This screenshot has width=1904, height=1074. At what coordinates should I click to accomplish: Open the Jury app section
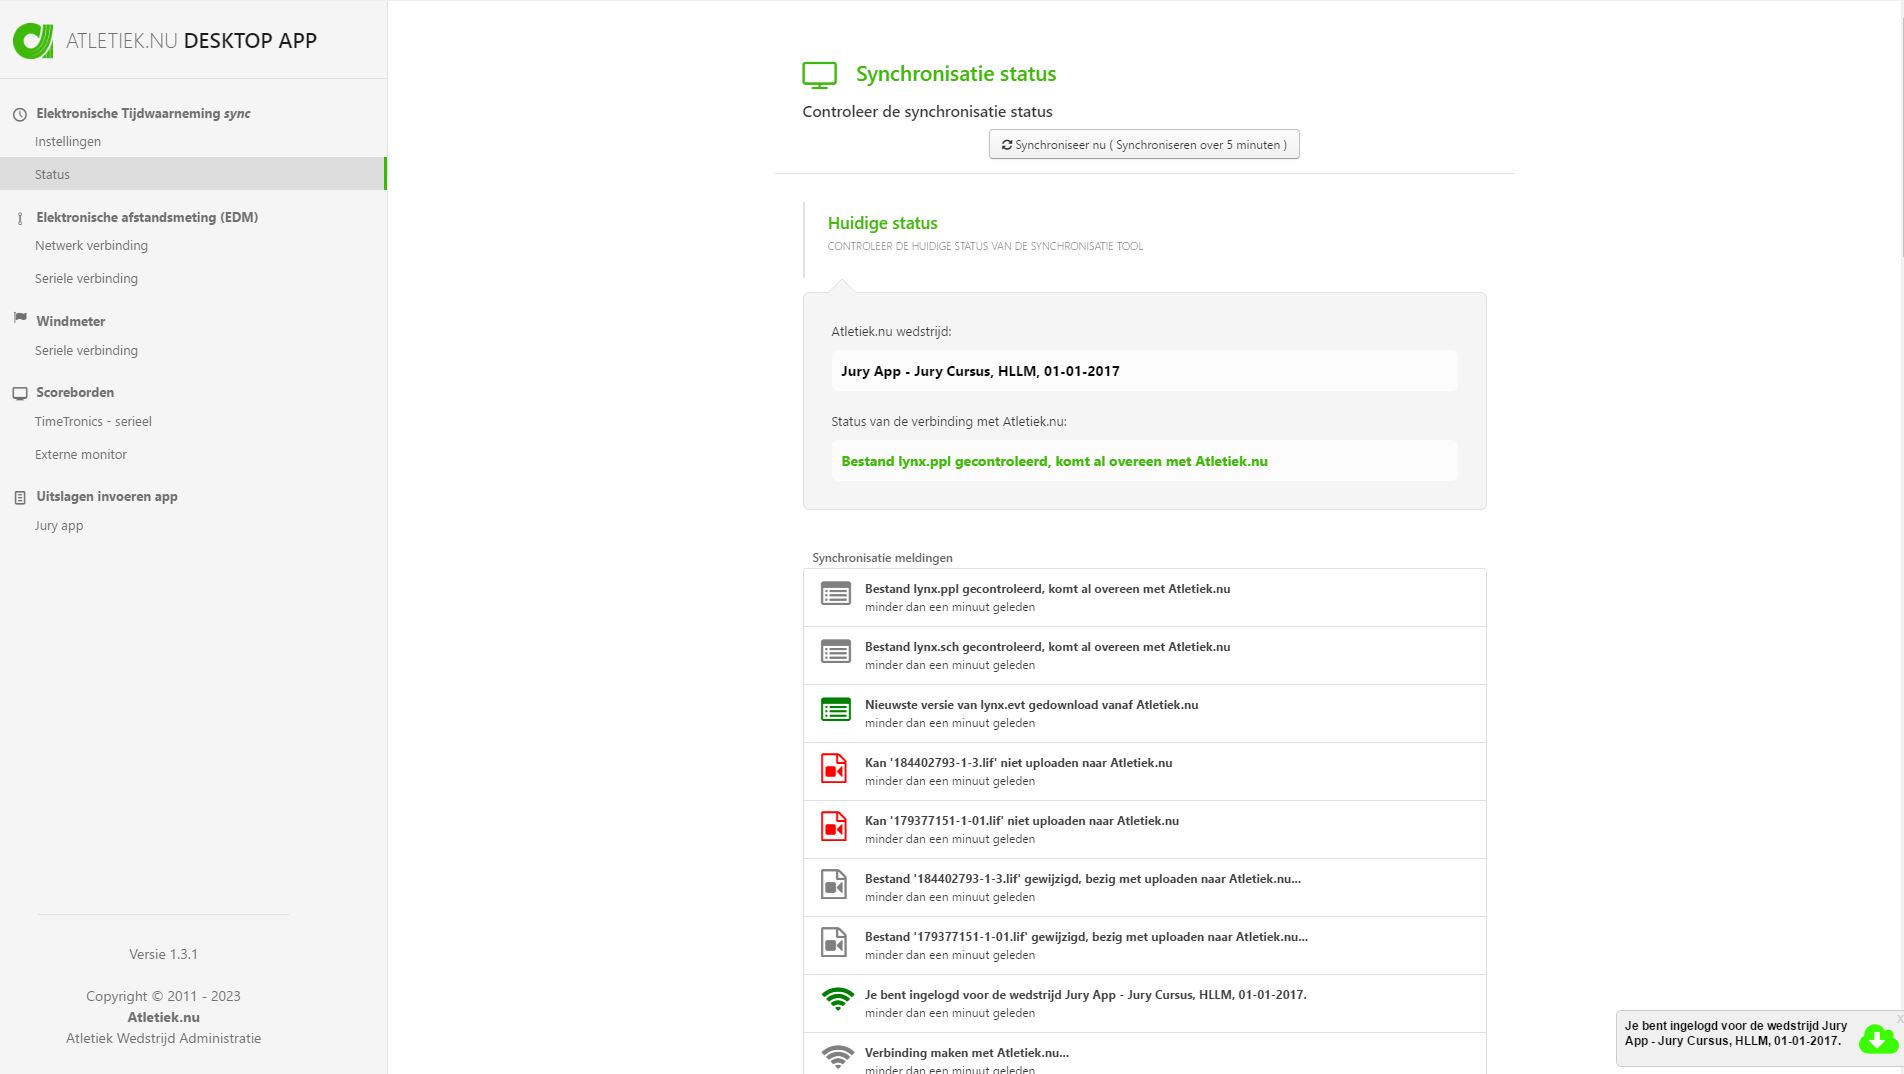pyautogui.click(x=57, y=525)
